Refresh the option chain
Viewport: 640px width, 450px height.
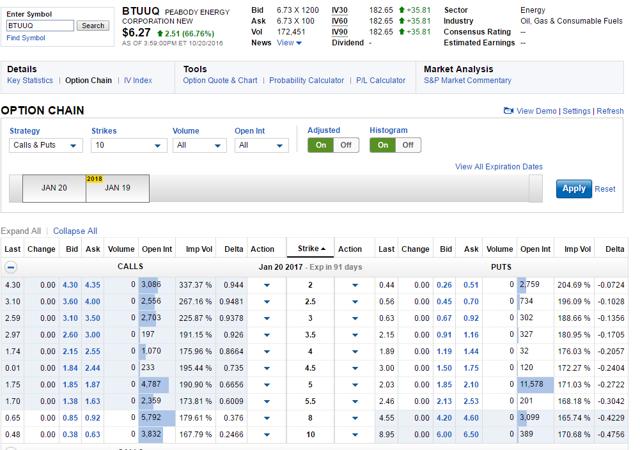pos(610,111)
